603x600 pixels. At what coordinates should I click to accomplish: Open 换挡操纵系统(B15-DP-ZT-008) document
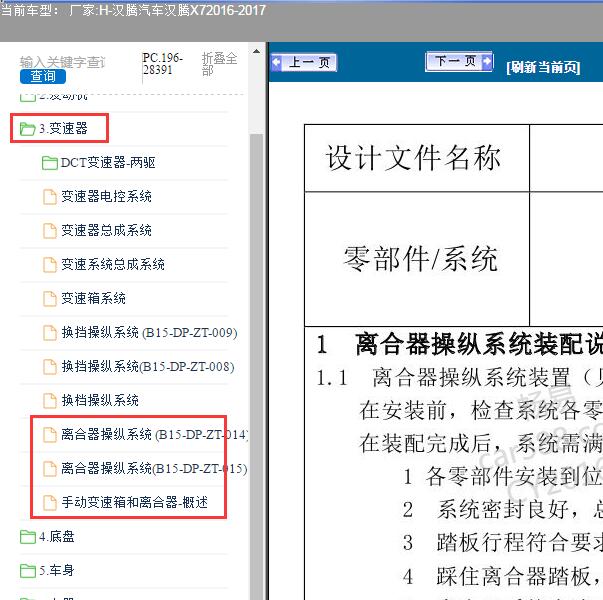(148, 367)
